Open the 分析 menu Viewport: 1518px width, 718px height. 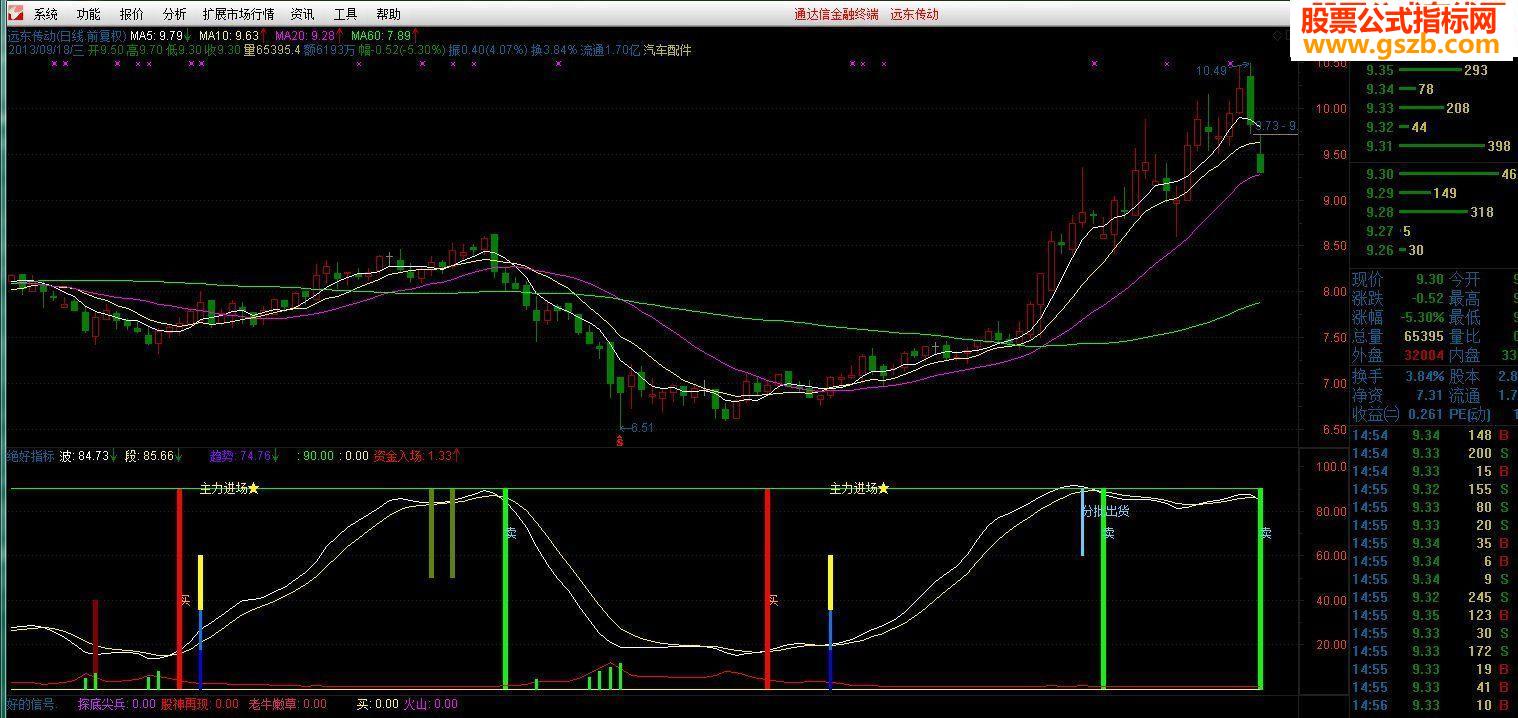pos(174,15)
